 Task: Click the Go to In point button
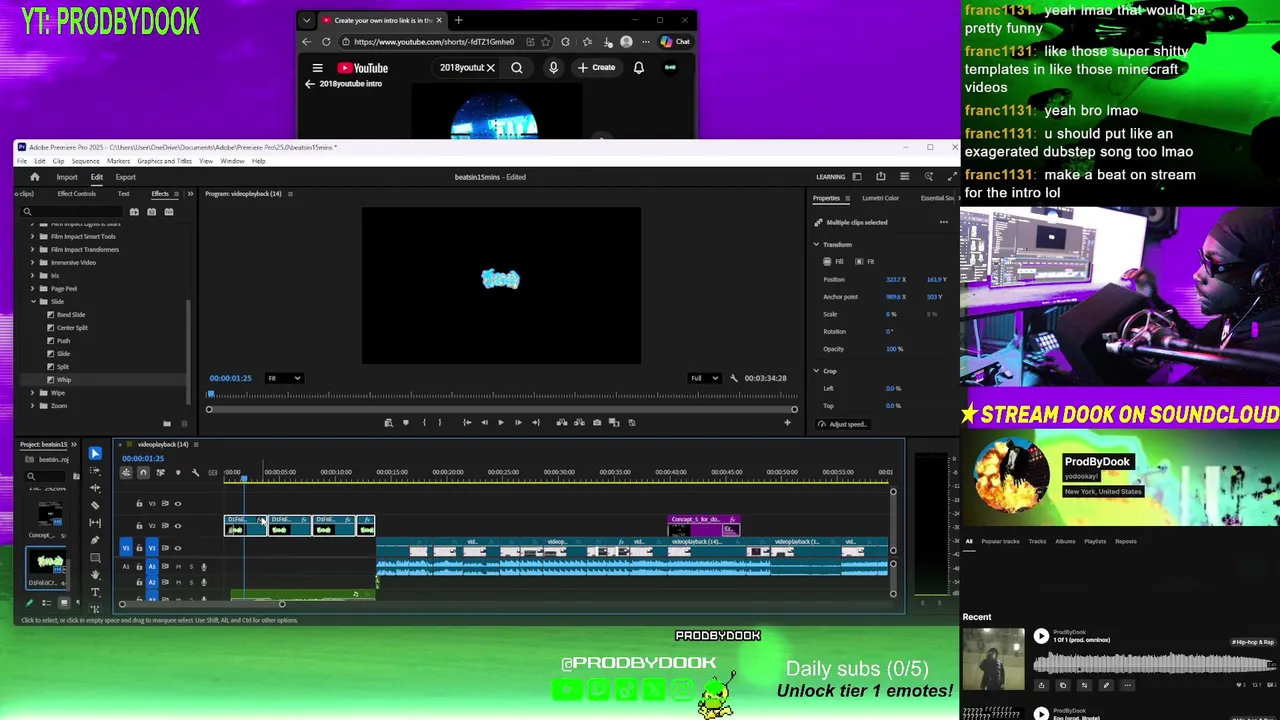pyautogui.click(x=467, y=422)
